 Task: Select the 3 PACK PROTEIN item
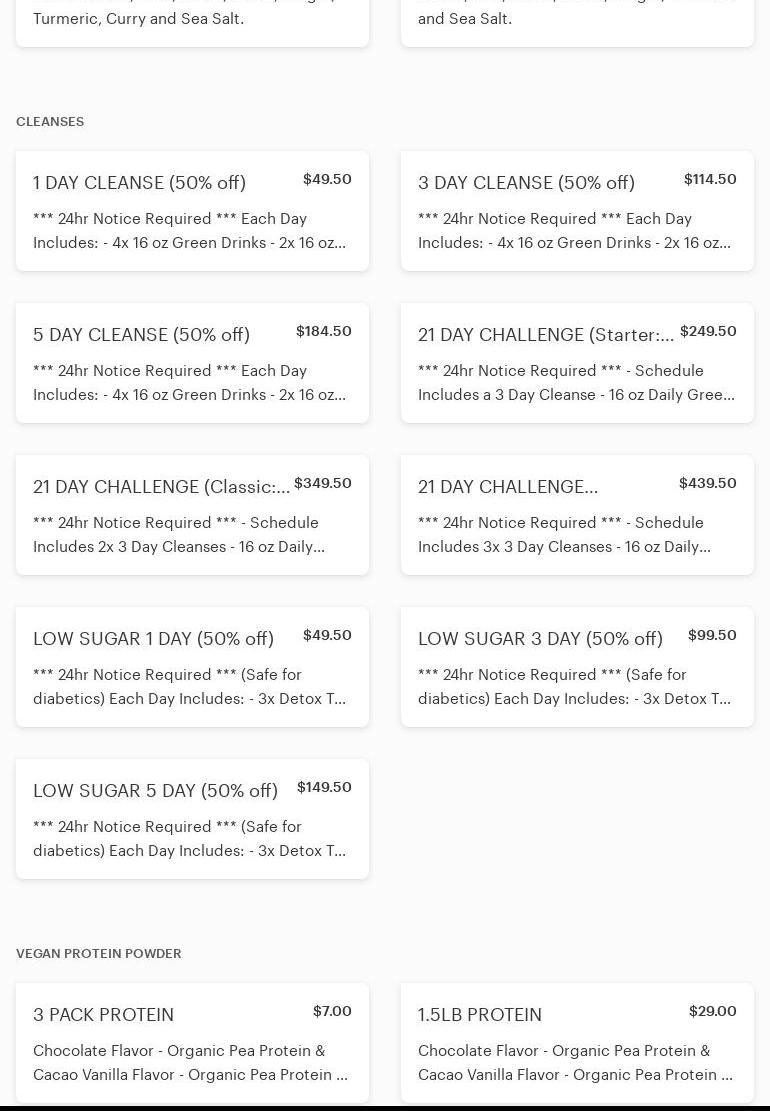(192, 1043)
